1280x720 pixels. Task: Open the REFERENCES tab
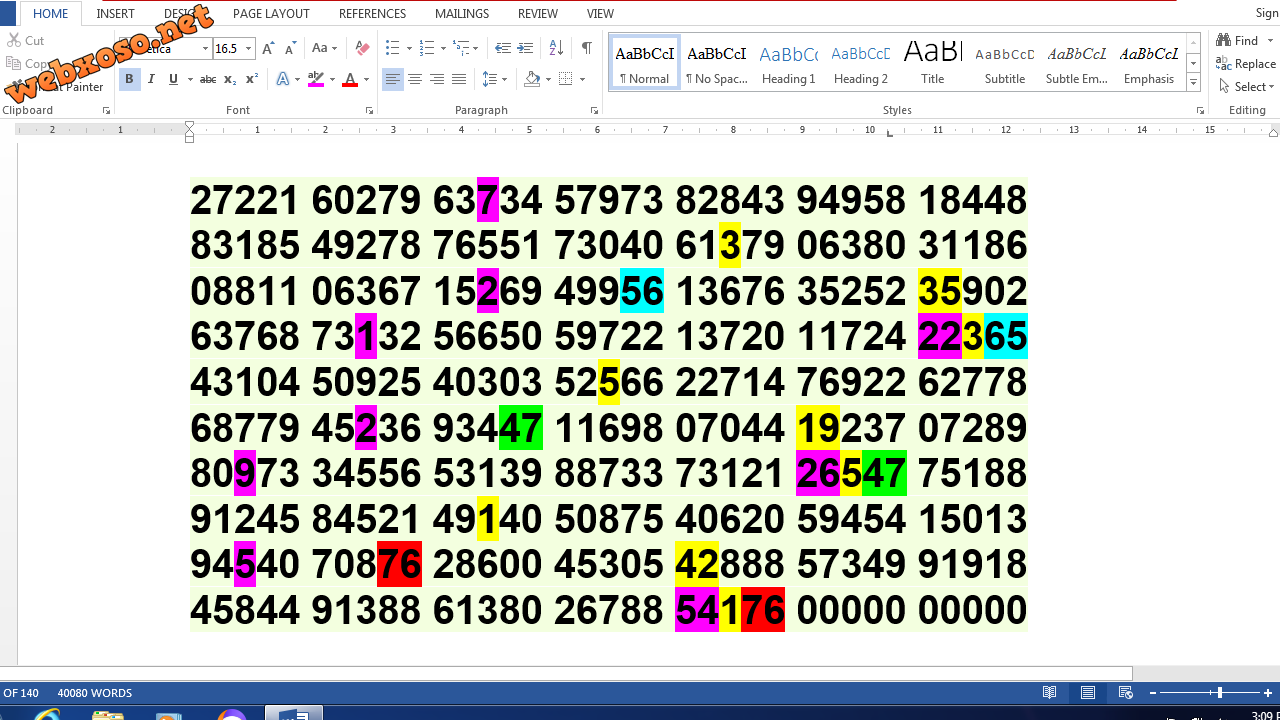(373, 14)
